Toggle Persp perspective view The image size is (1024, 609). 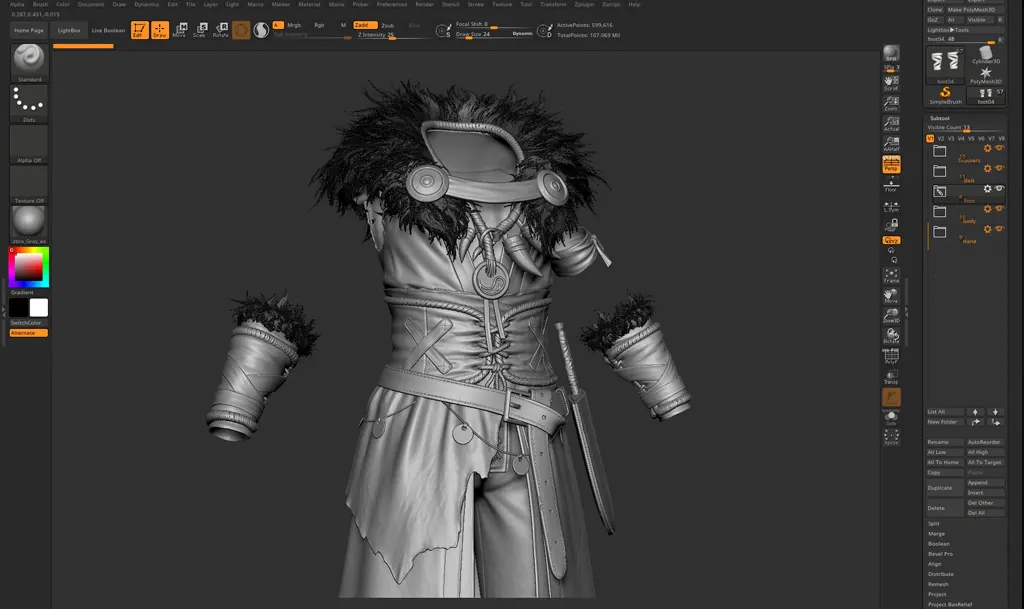(891, 164)
